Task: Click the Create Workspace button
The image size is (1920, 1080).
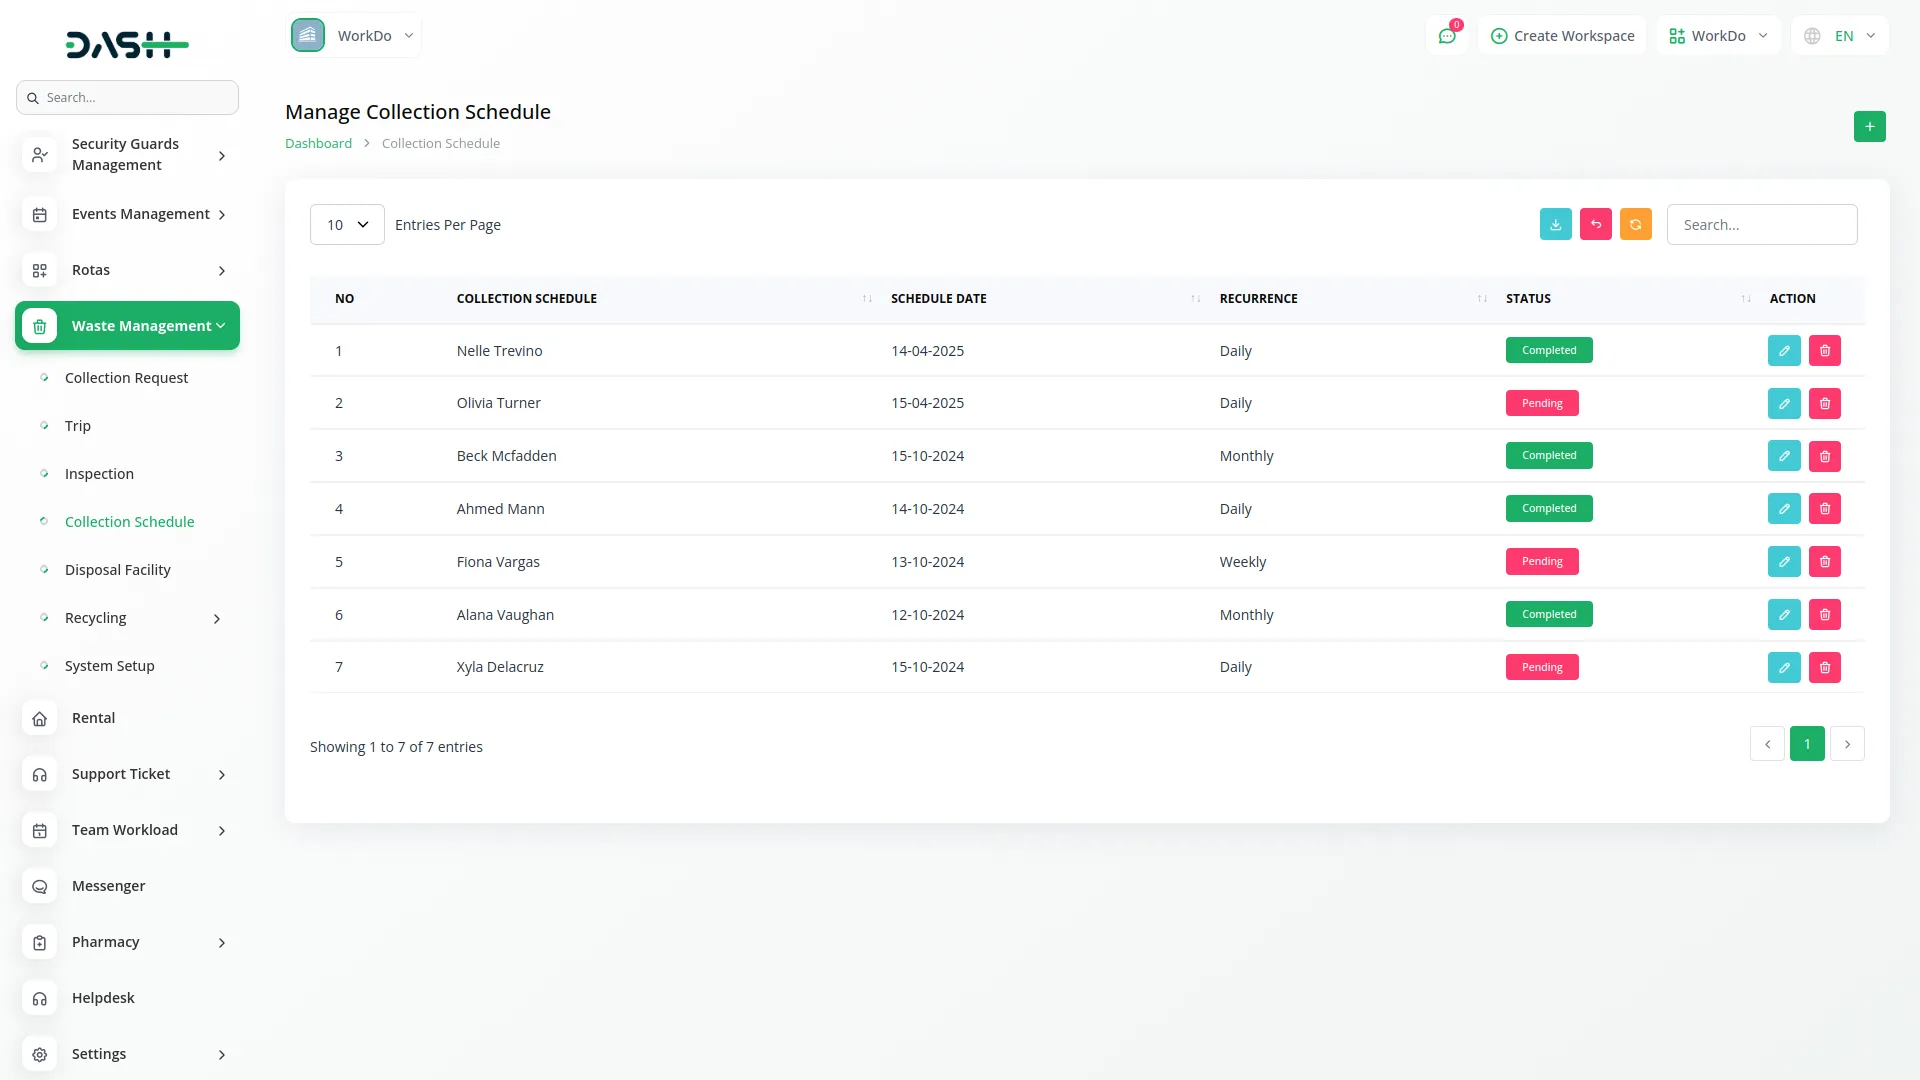Action: pyautogui.click(x=1562, y=36)
